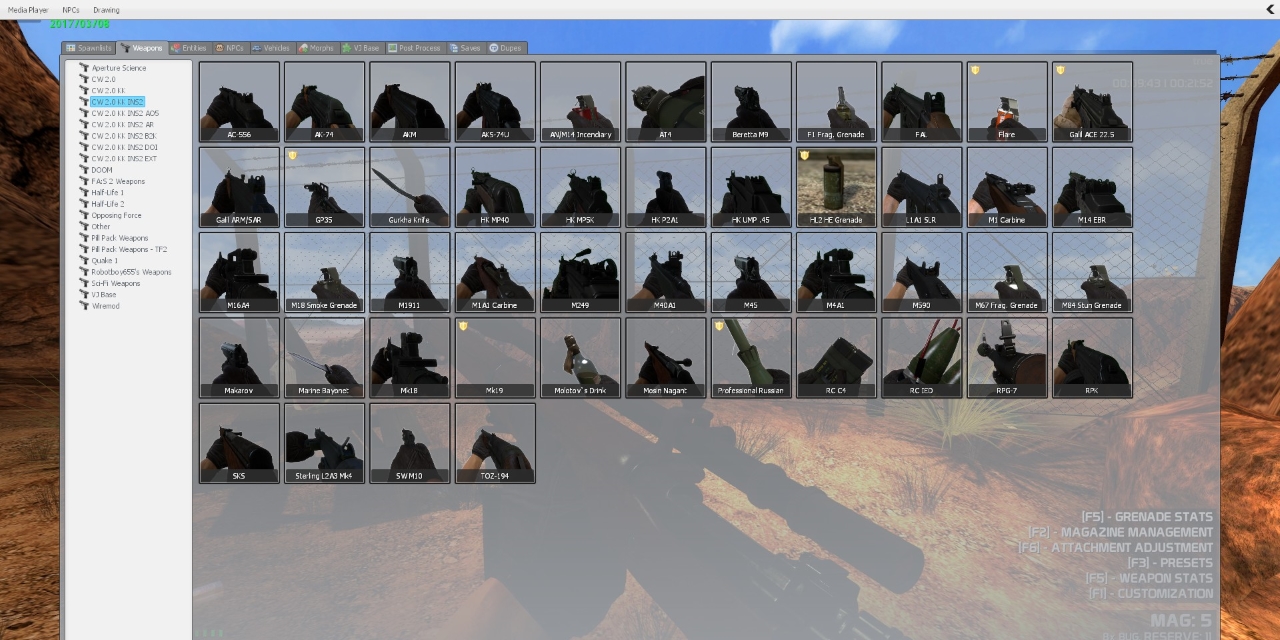Viewport: 1280px width, 640px height.
Task: Choose the HK MP5K weapon
Action: [x=580, y=187]
